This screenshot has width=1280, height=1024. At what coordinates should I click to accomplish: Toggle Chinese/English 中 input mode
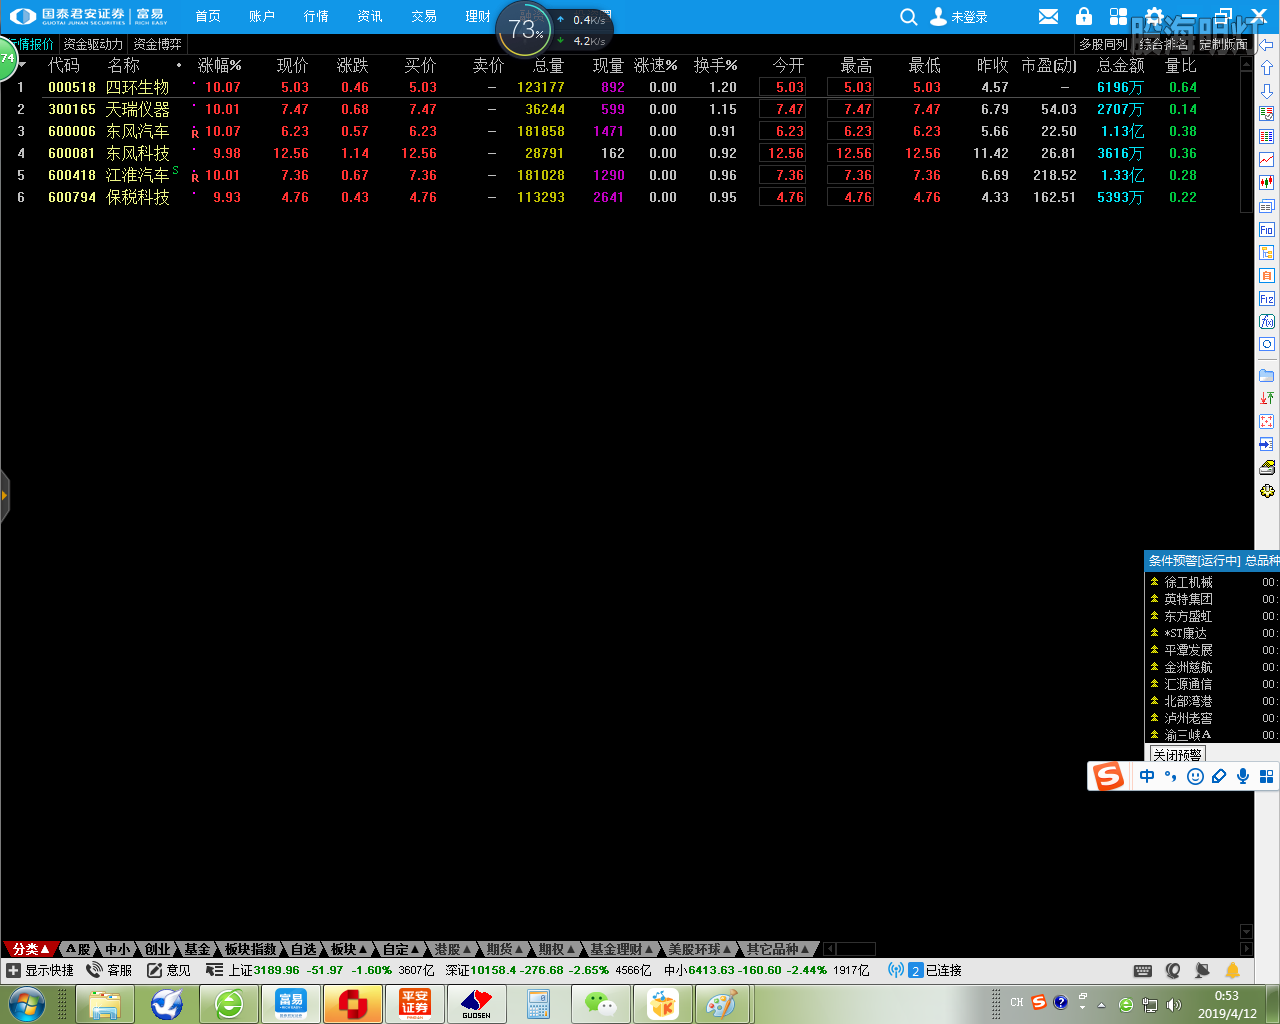[x=1147, y=776]
